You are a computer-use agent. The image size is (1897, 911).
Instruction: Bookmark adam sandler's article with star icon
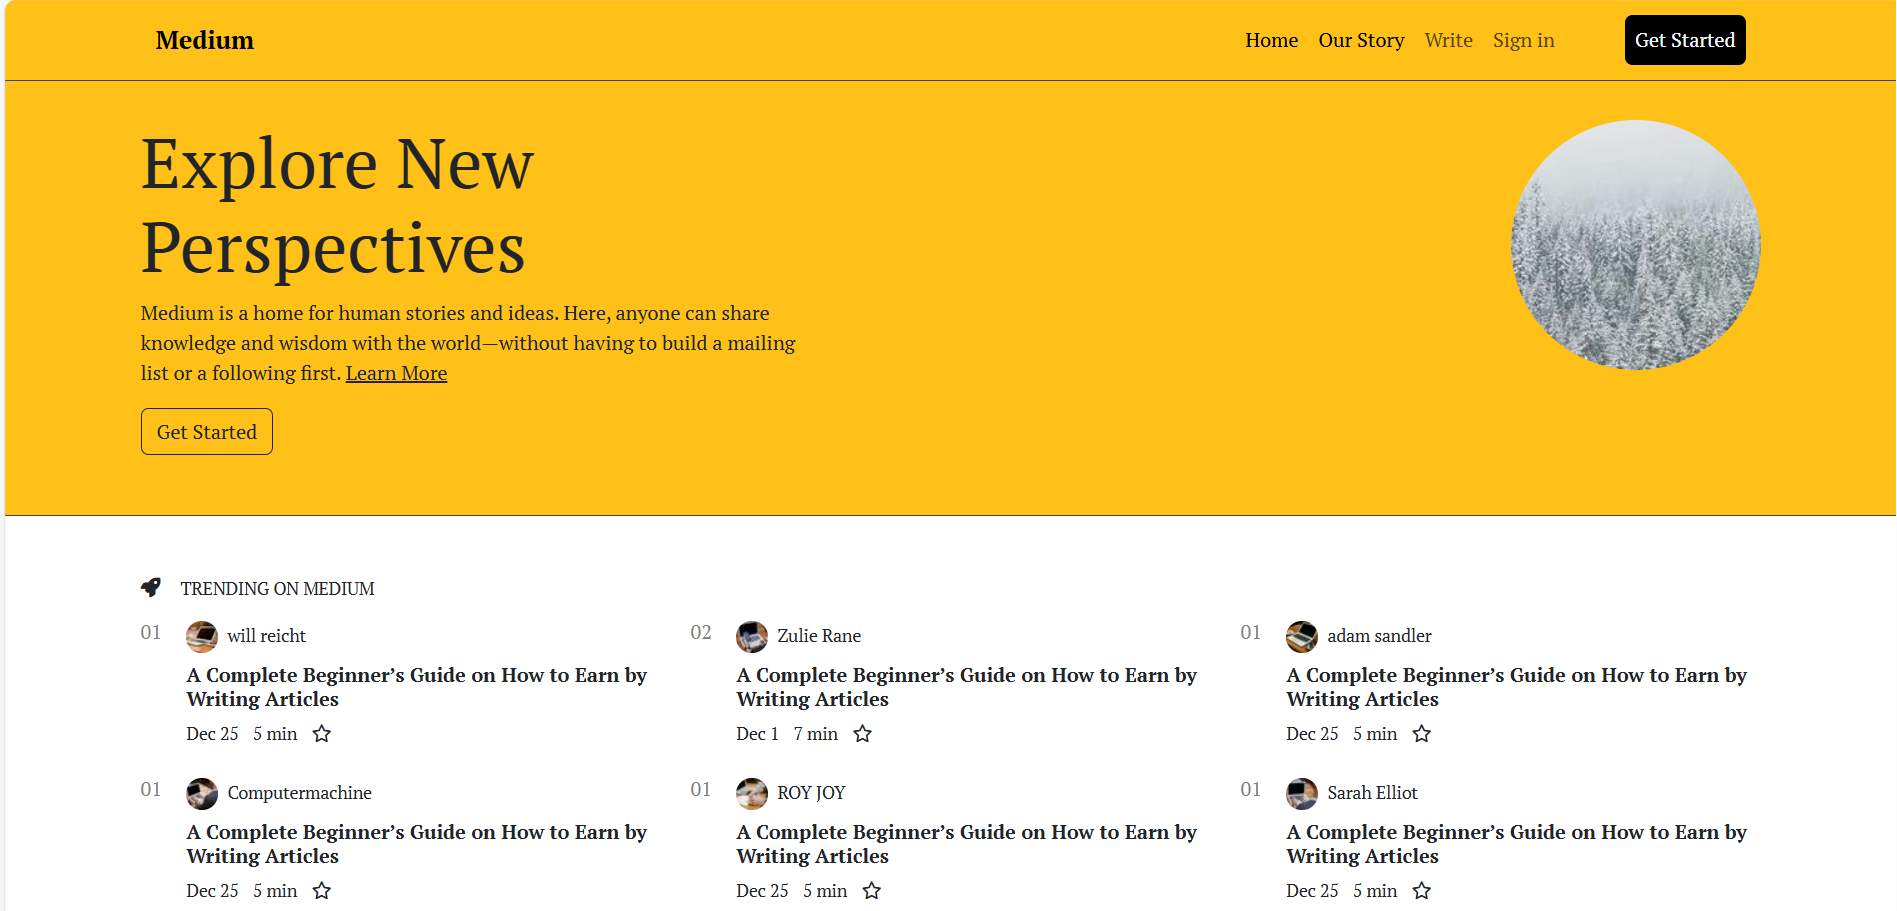pyautogui.click(x=1422, y=734)
